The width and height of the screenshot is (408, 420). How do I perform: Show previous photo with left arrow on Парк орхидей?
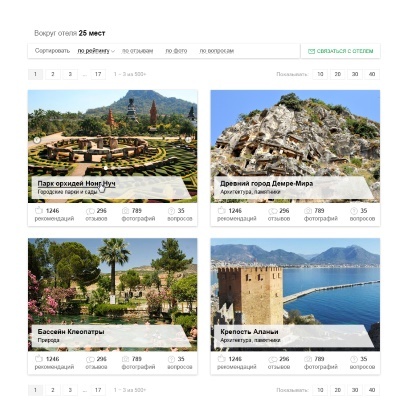(x=37, y=140)
